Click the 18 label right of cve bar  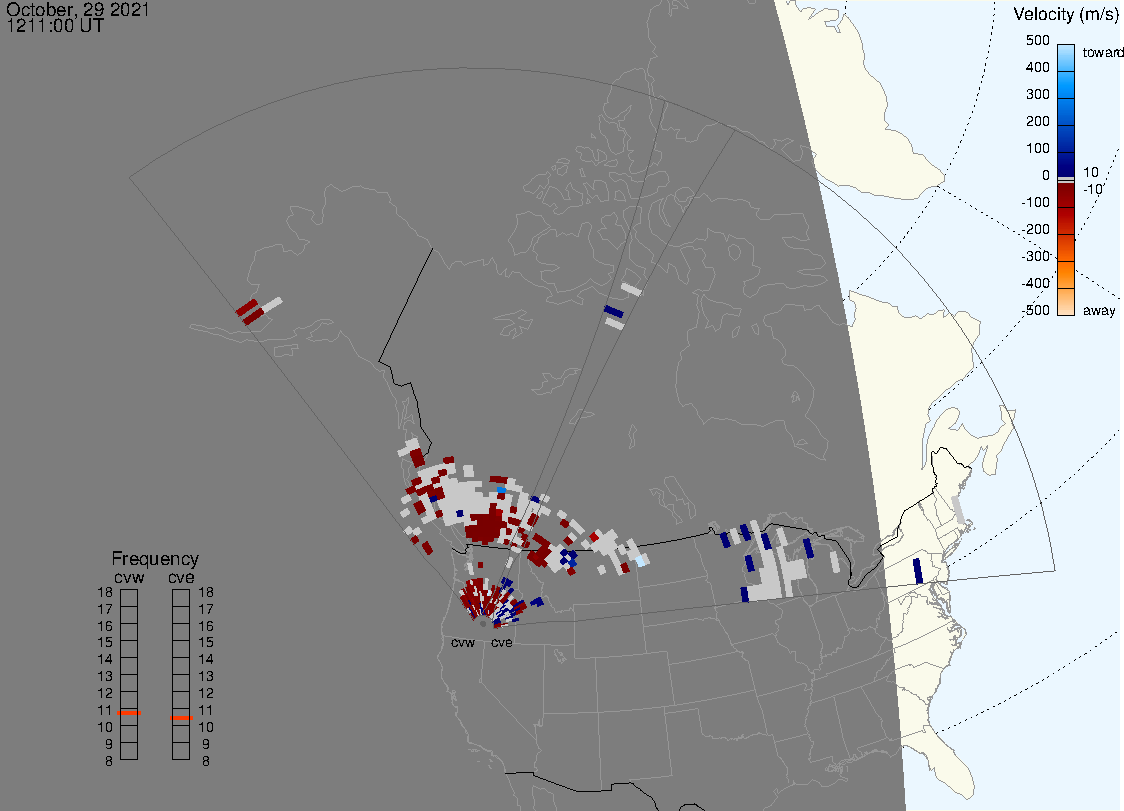tap(206, 592)
